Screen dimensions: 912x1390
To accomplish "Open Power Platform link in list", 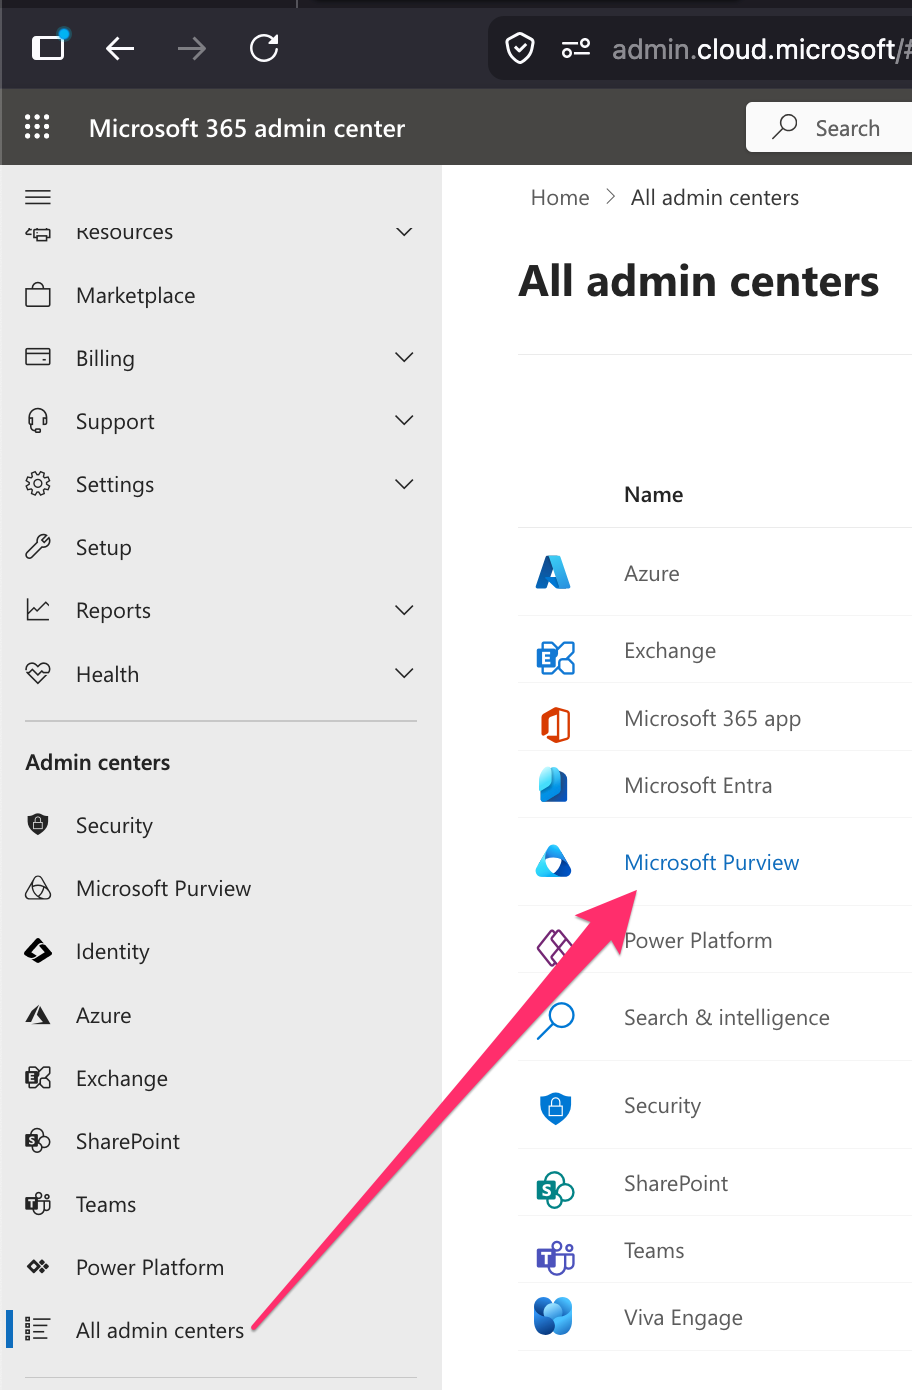I will click(x=698, y=940).
